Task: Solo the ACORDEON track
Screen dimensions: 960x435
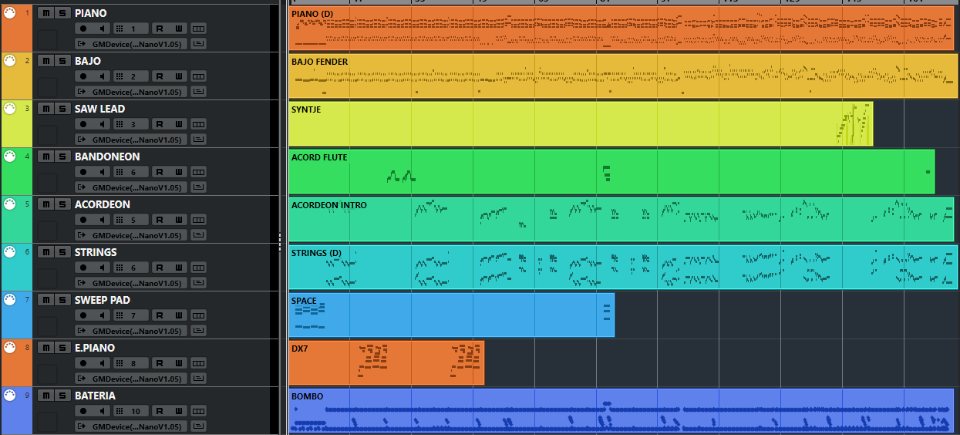Action: tap(62, 204)
